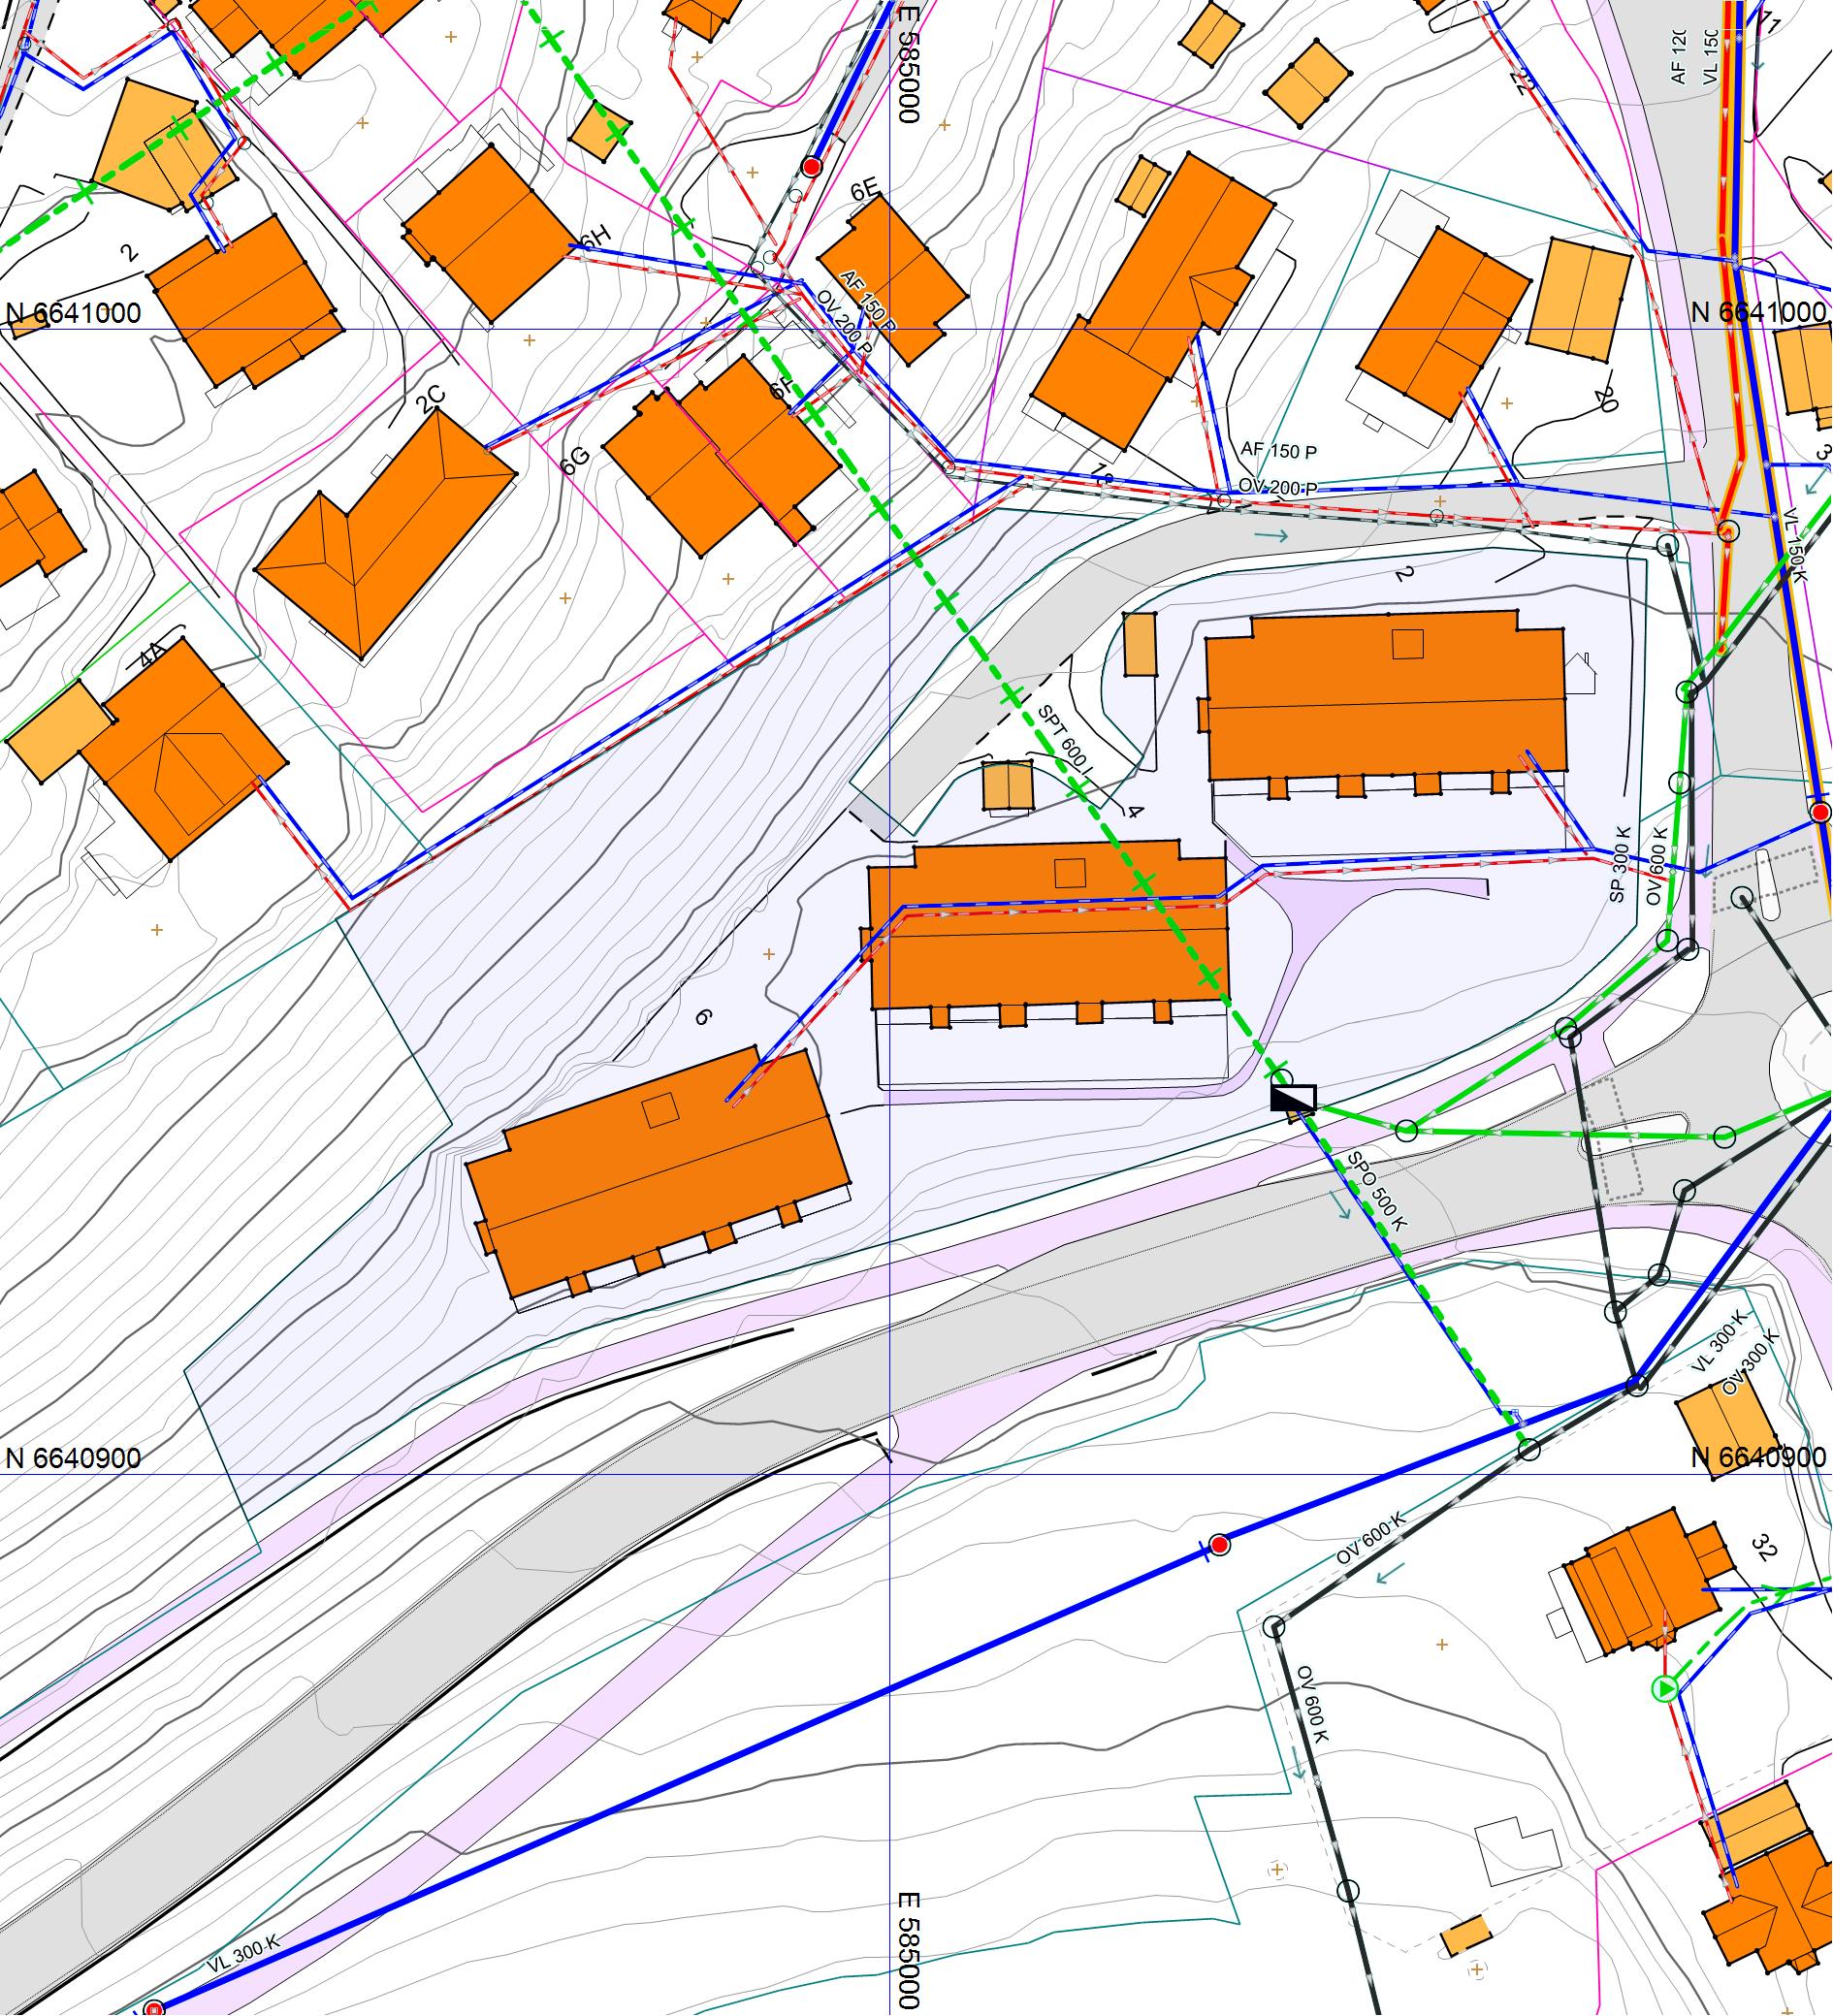The height and width of the screenshot is (2016, 1833).
Task: Select house number '6H'
Action: [594, 237]
